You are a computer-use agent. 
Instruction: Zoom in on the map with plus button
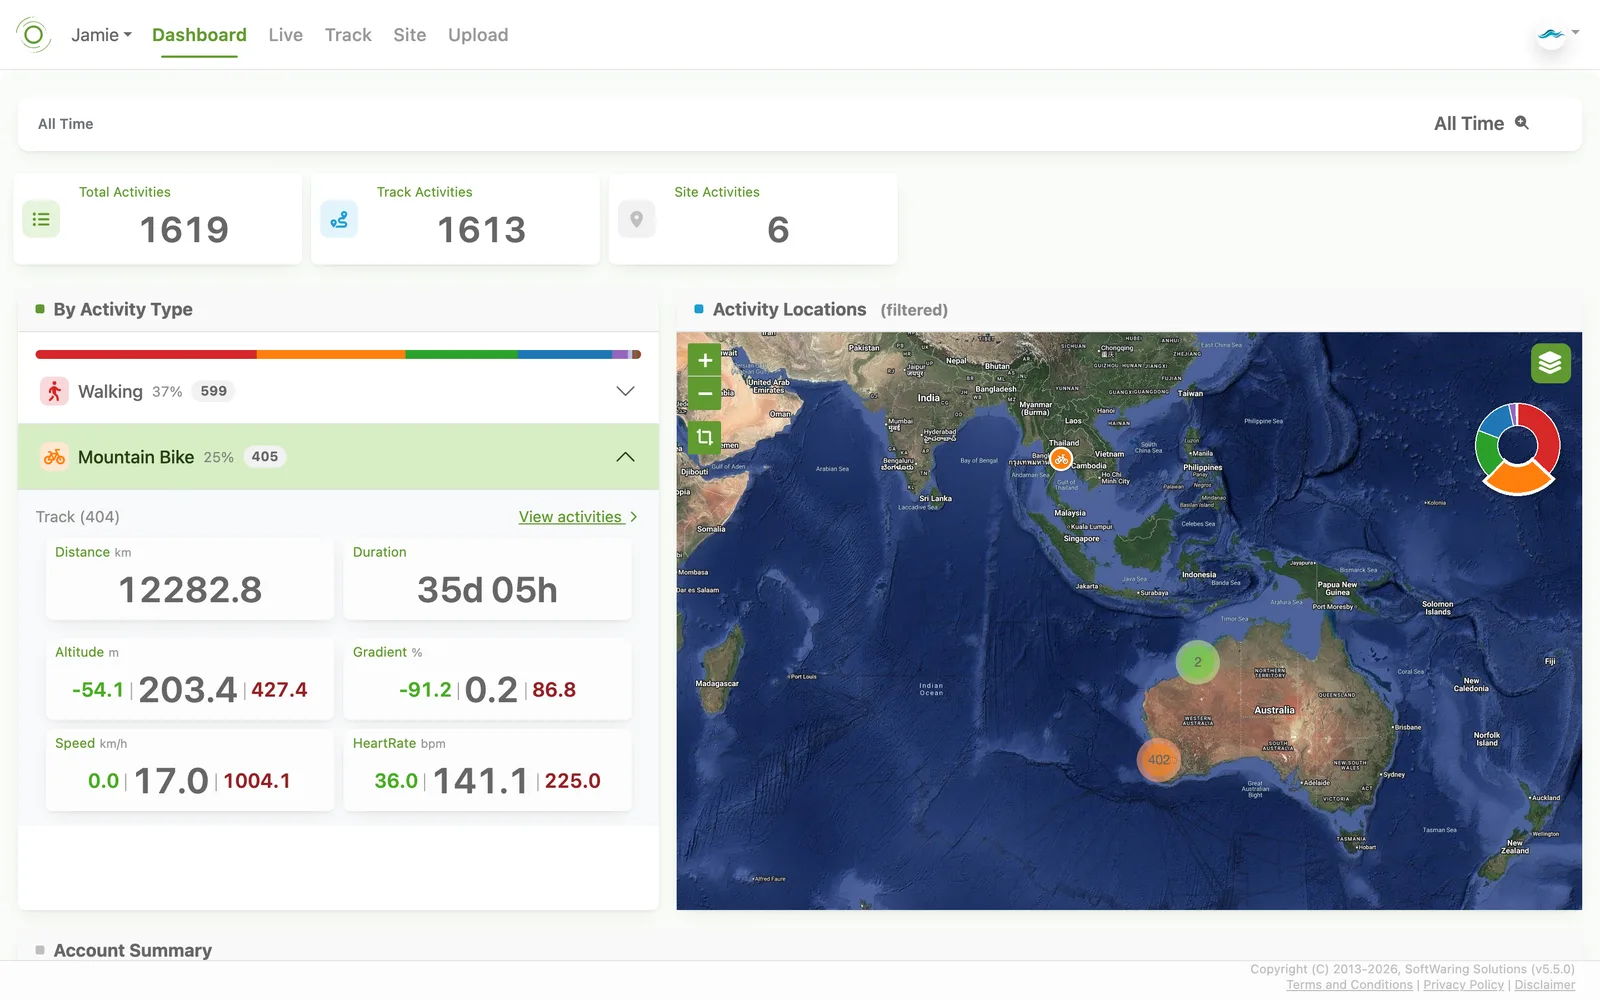click(x=705, y=361)
